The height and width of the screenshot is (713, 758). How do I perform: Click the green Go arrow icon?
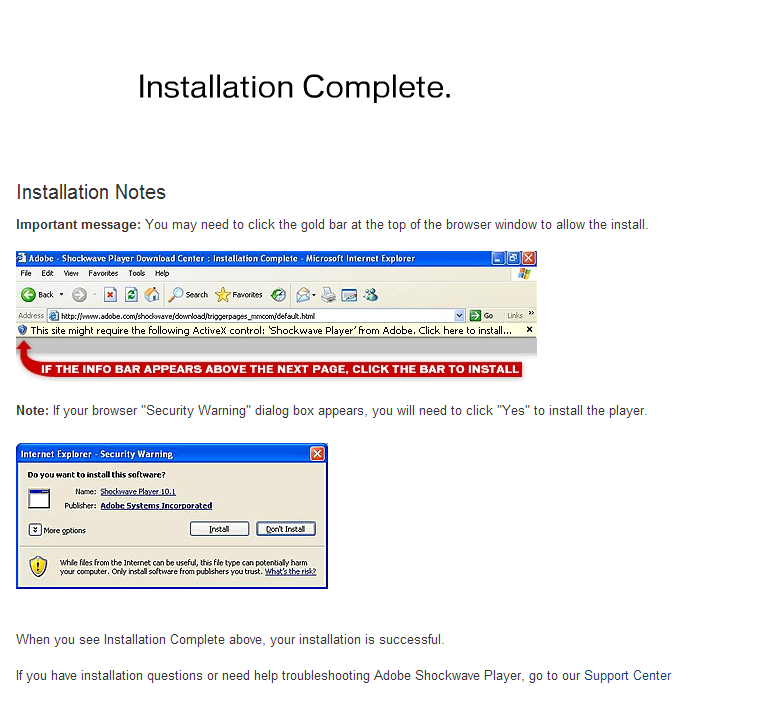pos(475,316)
